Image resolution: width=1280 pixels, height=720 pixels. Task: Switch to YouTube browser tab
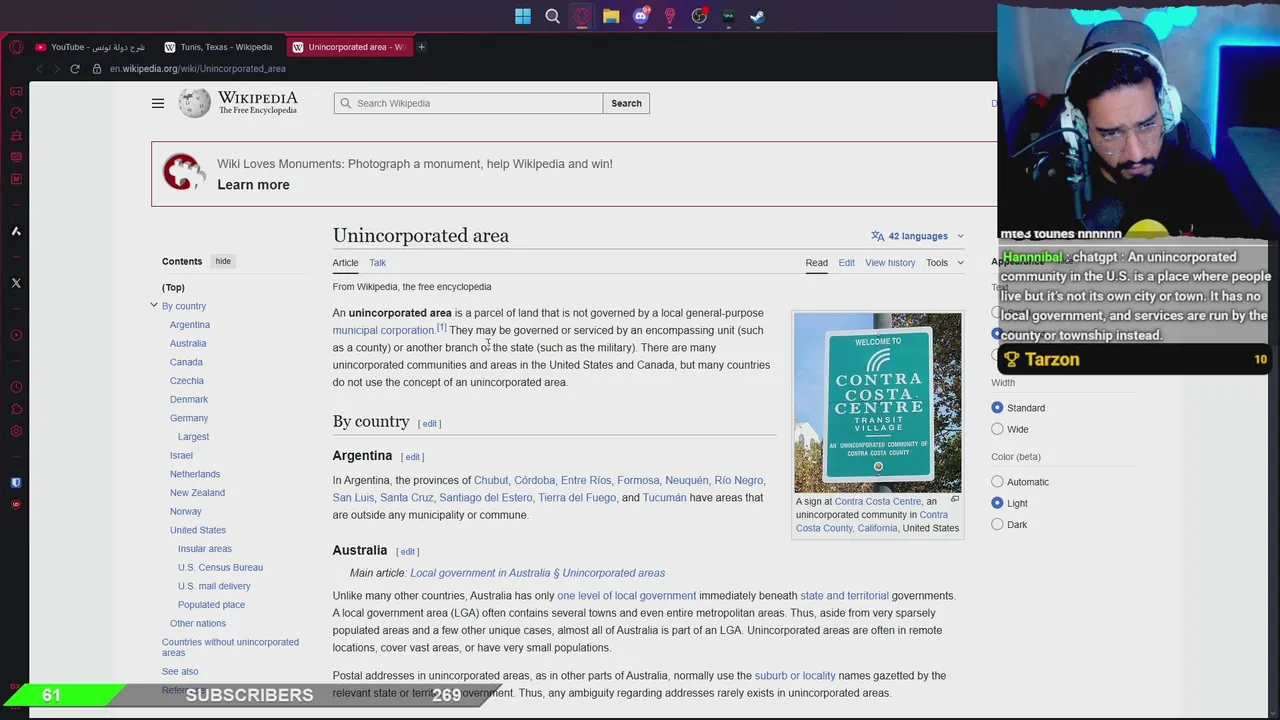coord(92,47)
